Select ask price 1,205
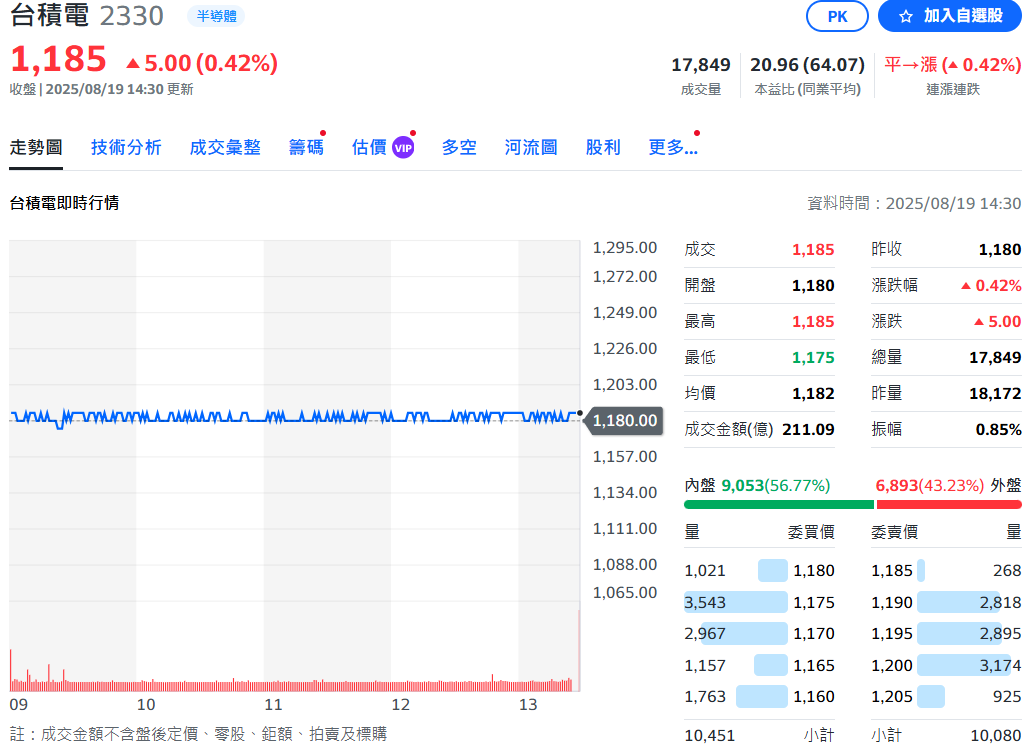This screenshot has height=756, width=1033. click(x=892, y=697)
